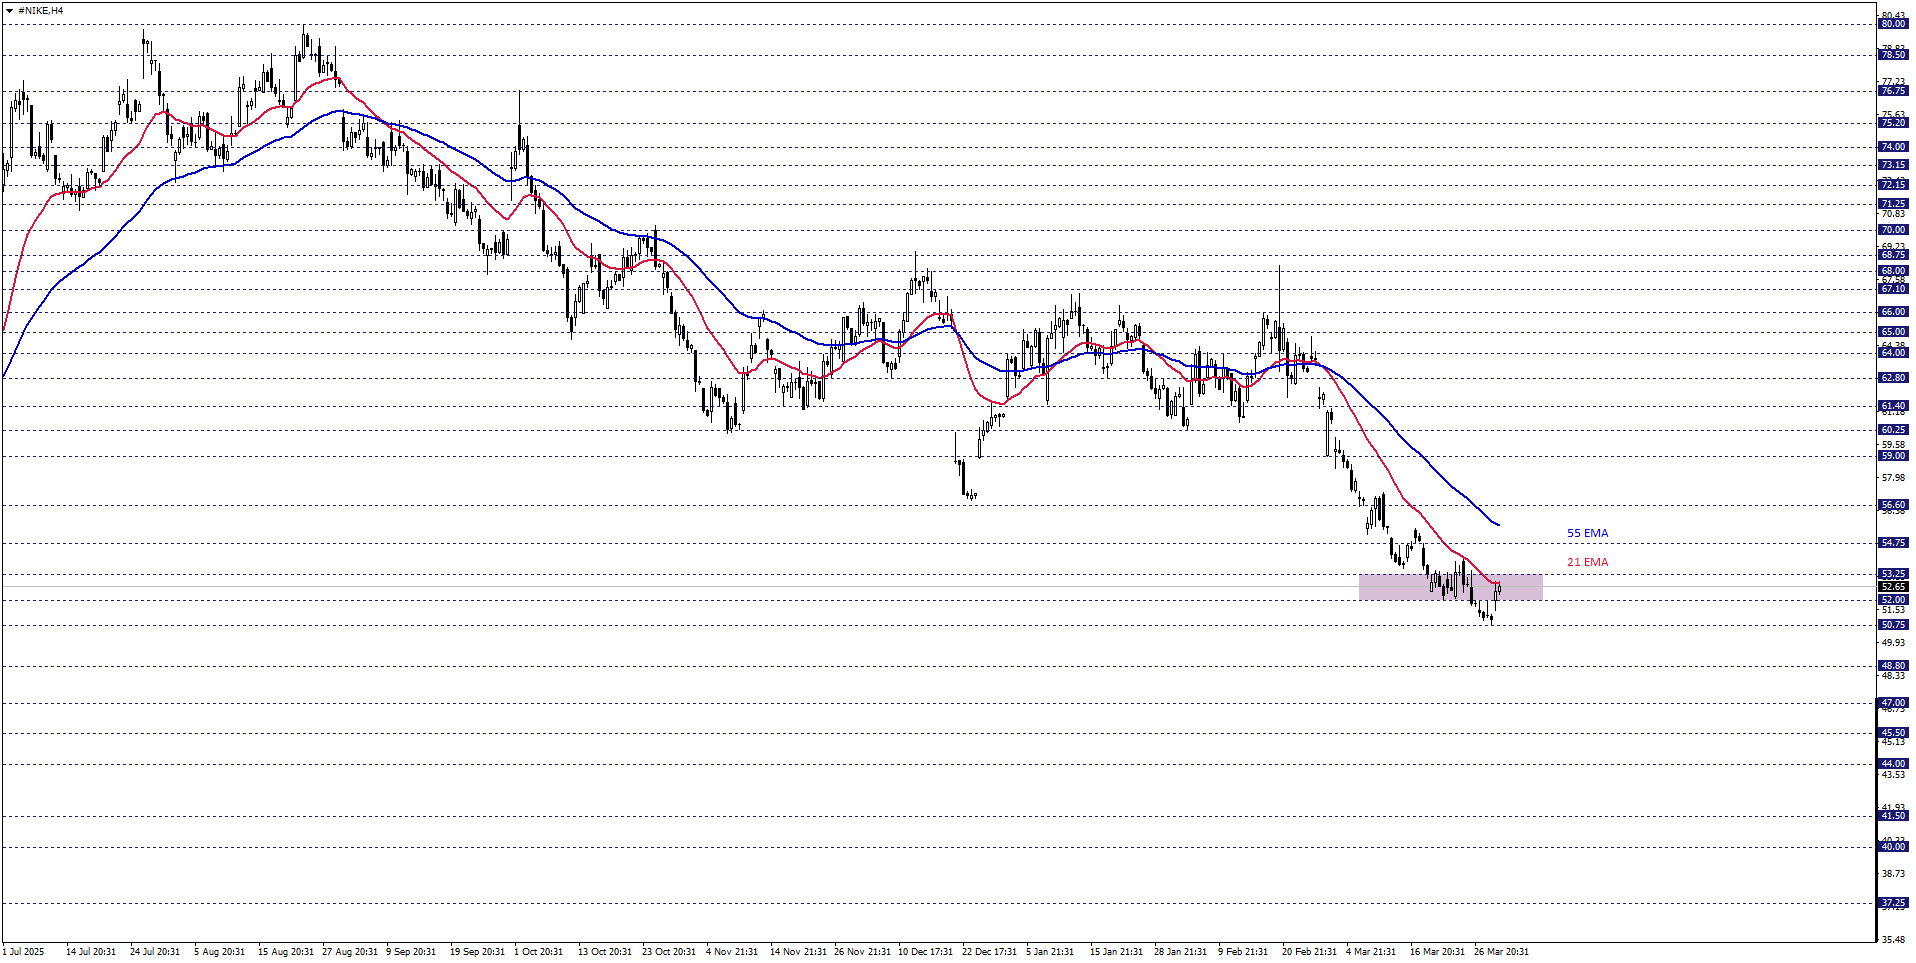Select the 22 Dec 17:31 time label
Screen dimensions: 1916x963
pyautogui.click(x=989, y=952)
